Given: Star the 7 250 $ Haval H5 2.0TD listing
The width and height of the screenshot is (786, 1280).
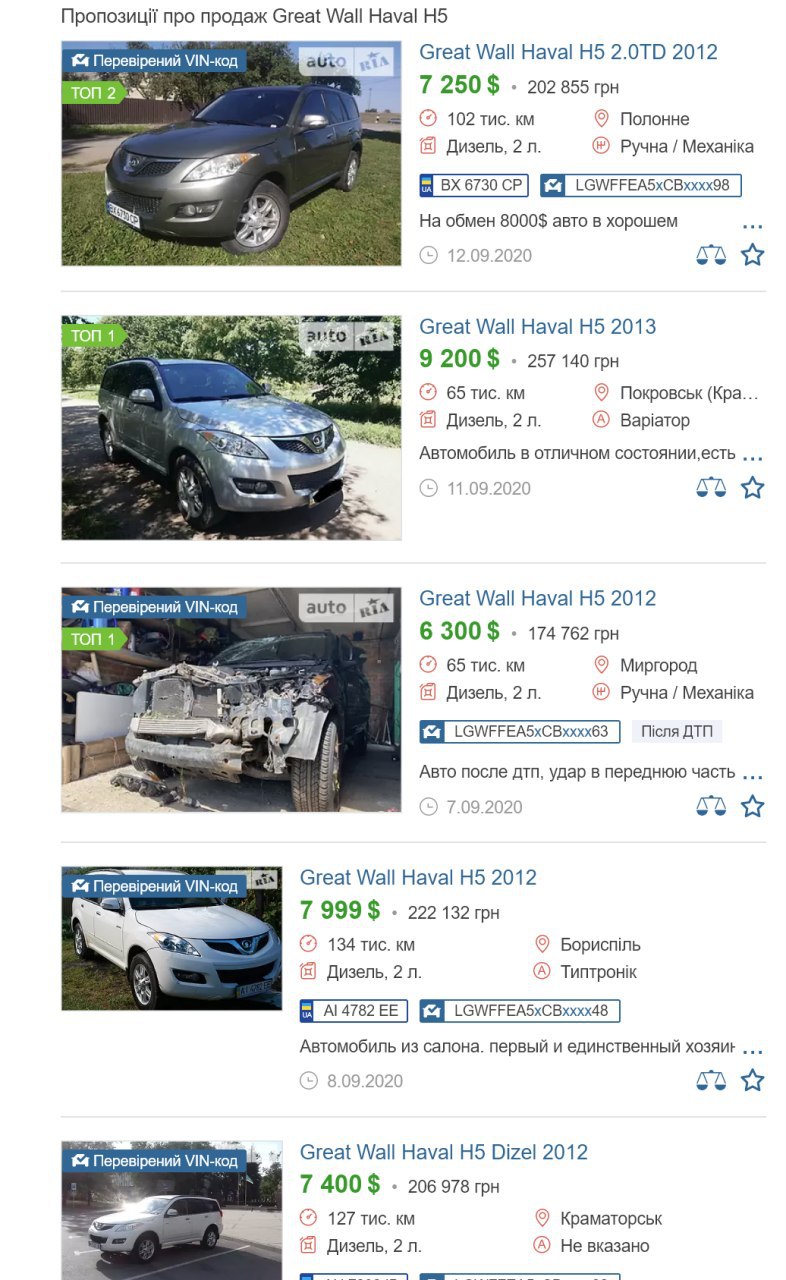Looking at the screenshot, I should (x=753, y=255).
